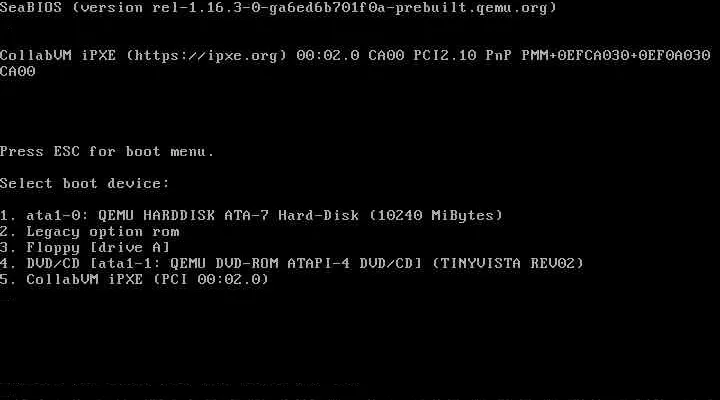Click the prebuilt.qemu.org text in header
The height and width of the screenshot is (400, 720).
coord(471,8)
